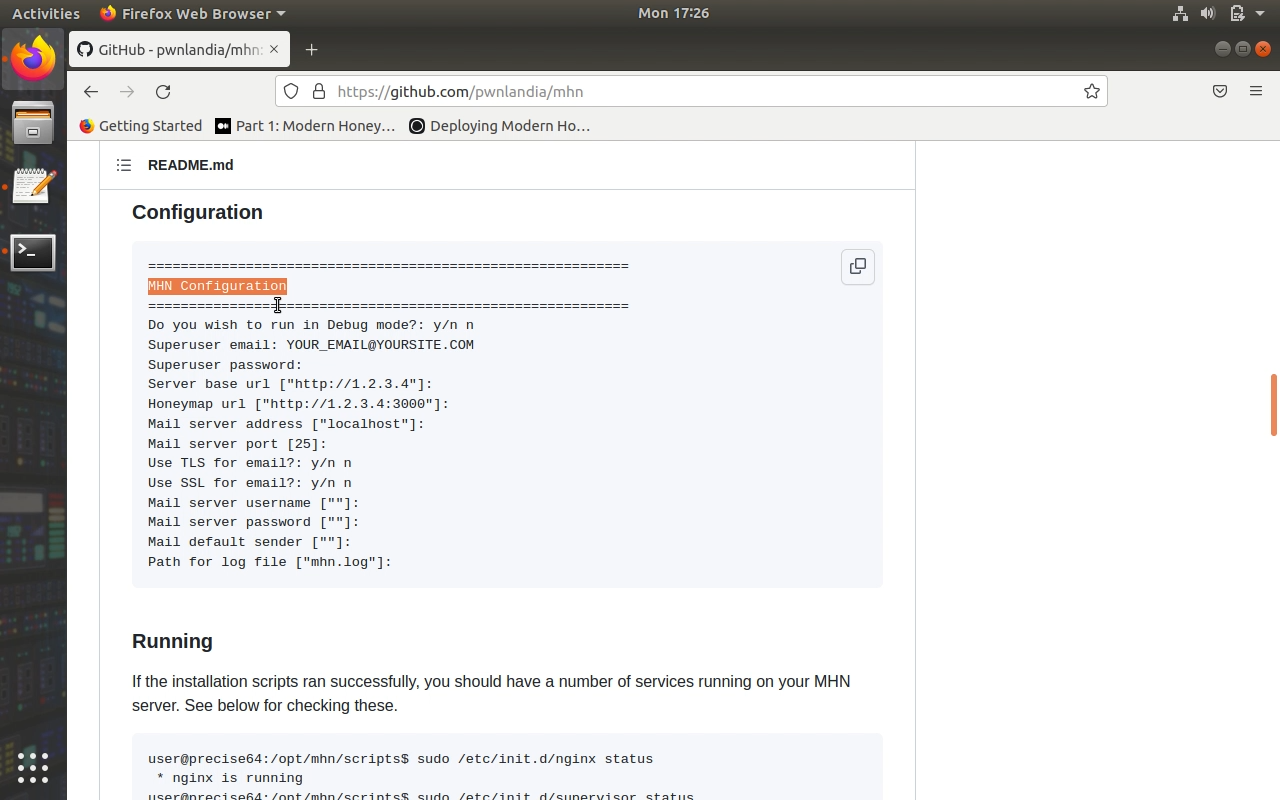Launch Terminal from the dock
Screen dimensions: 1280x800
click(x=33, y=253)
